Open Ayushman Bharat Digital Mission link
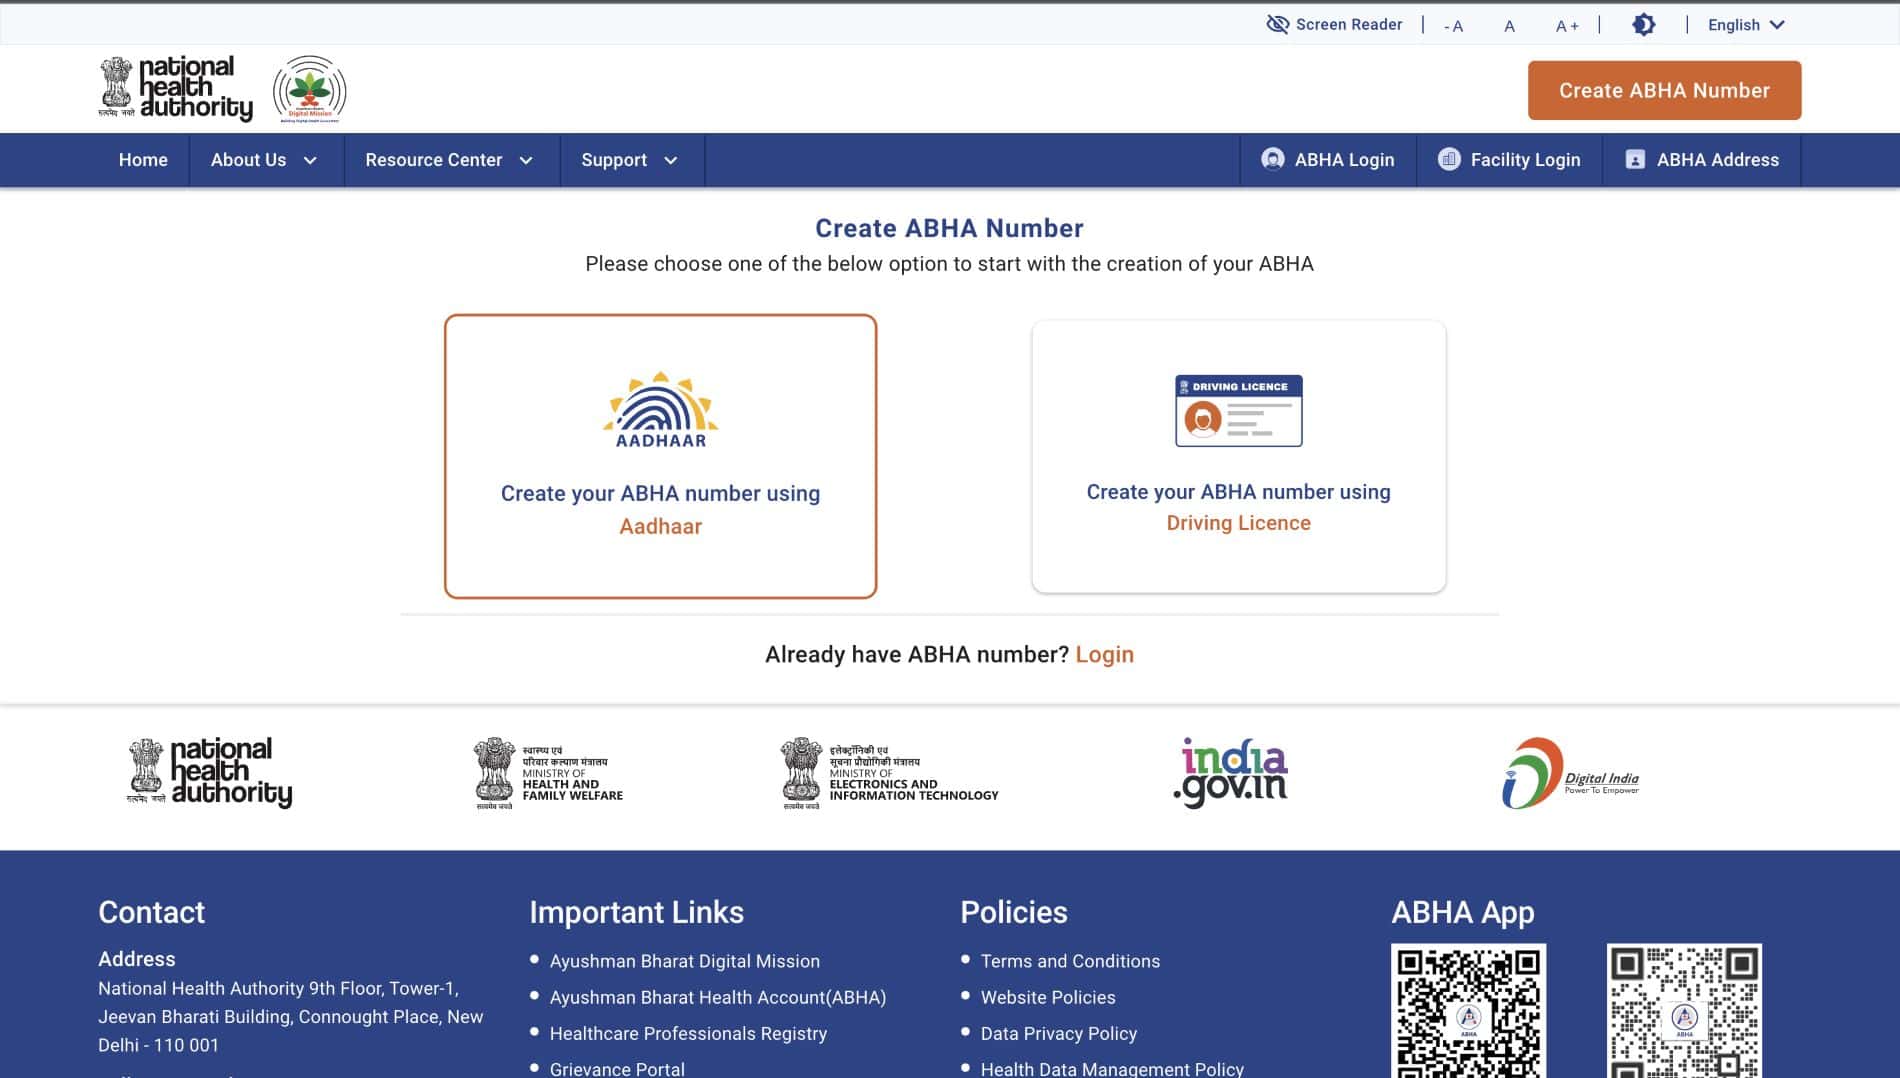Image resolution: width=1900 pixels, height=1078 pixels. (x=685, y=961)
